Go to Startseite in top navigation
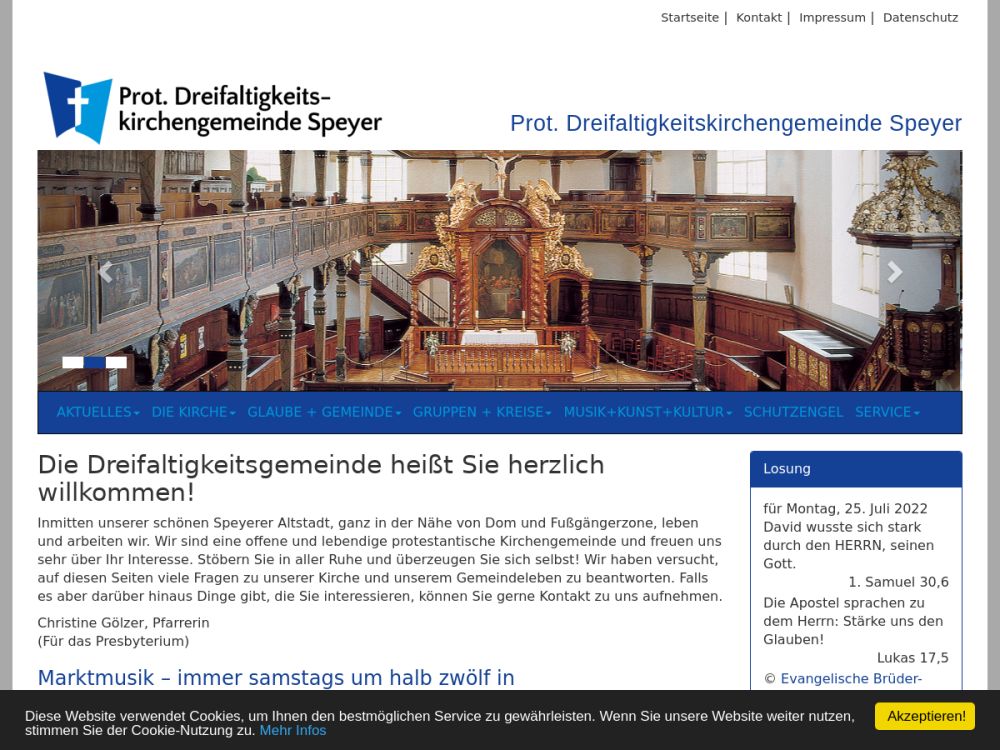 tap(690, 18)
